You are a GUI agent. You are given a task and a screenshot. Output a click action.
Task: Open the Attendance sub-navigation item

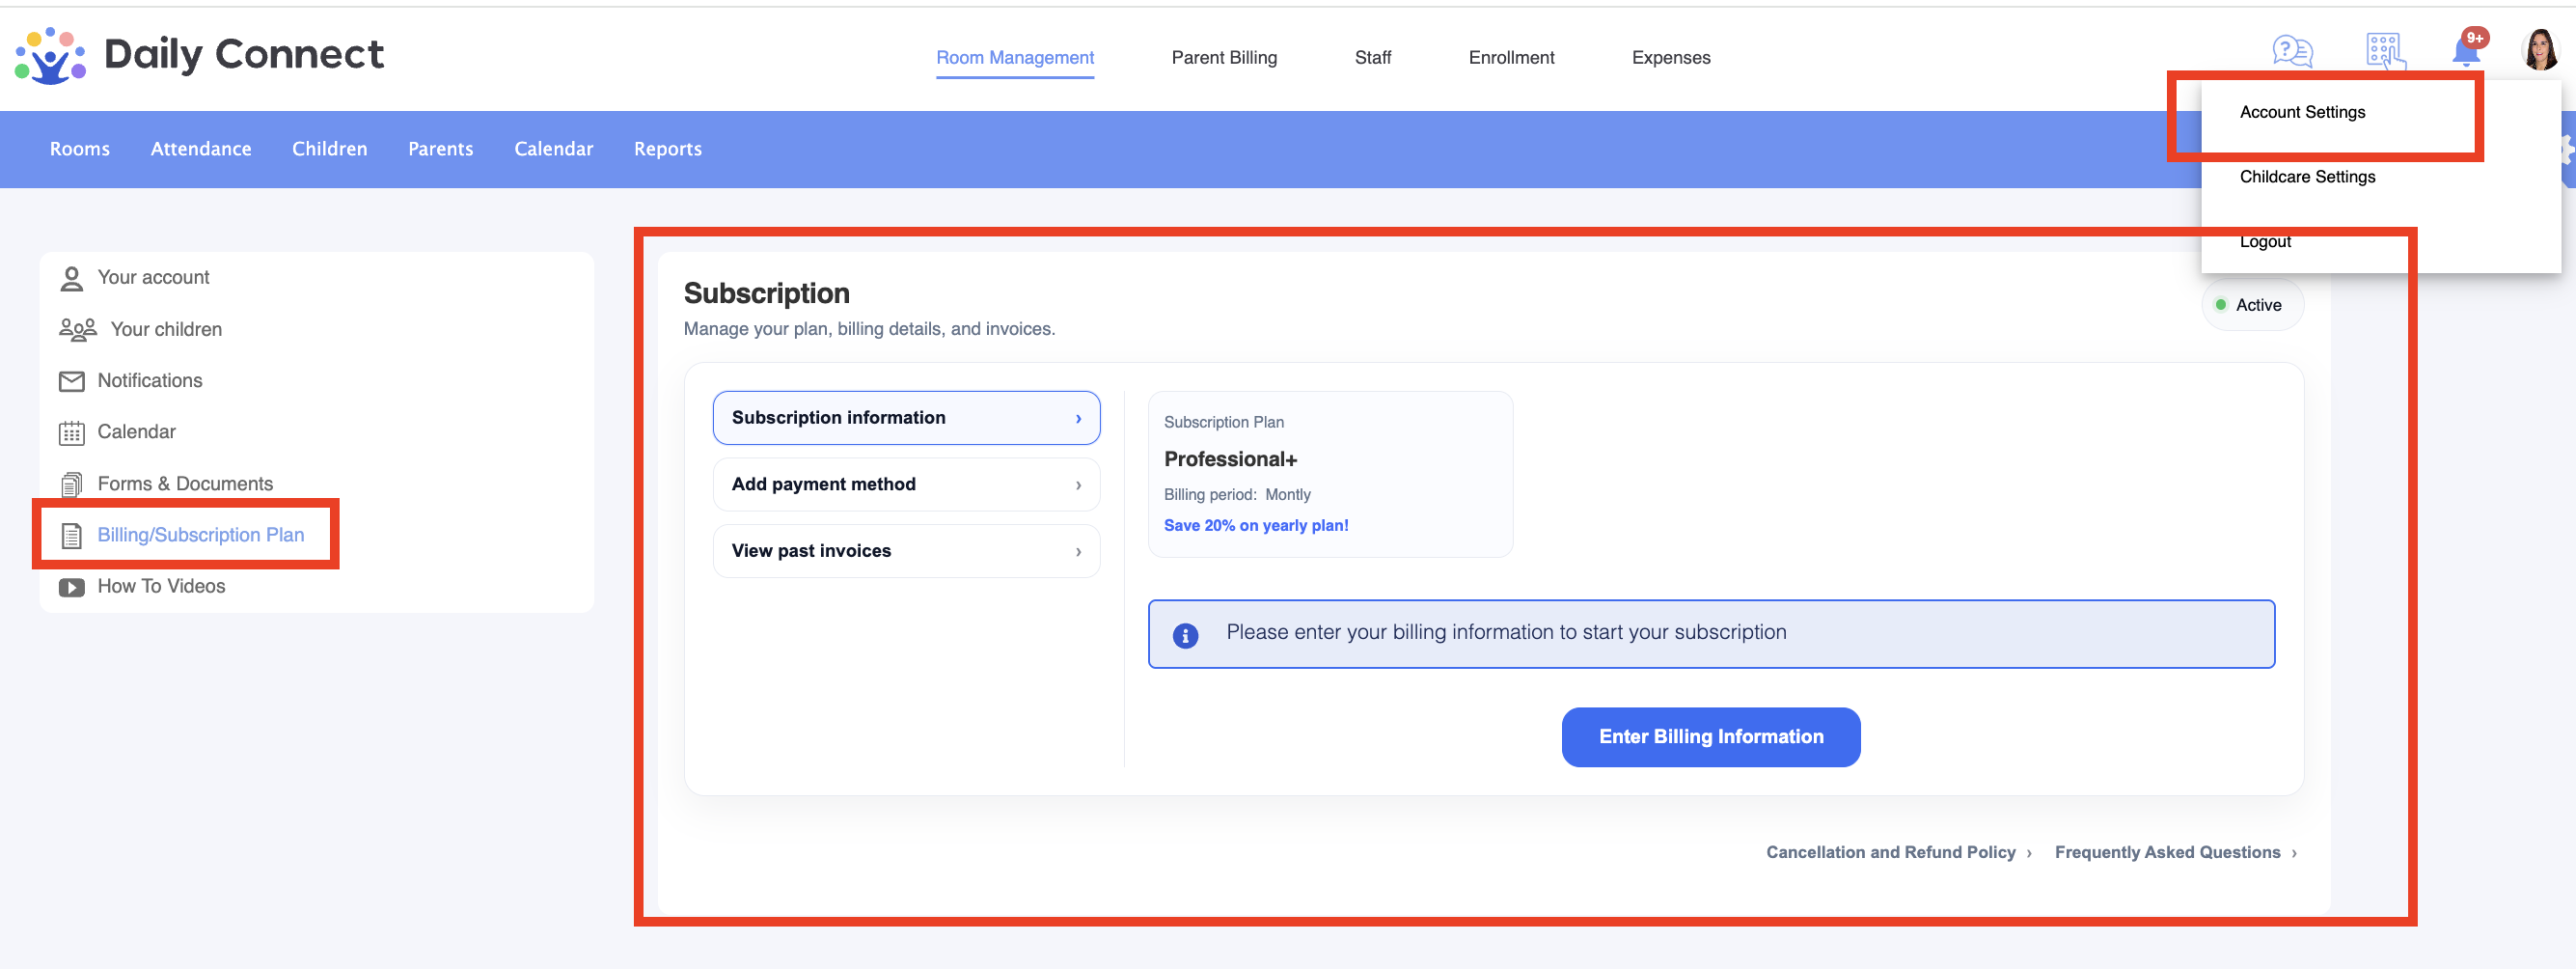[x=201, y=149]
